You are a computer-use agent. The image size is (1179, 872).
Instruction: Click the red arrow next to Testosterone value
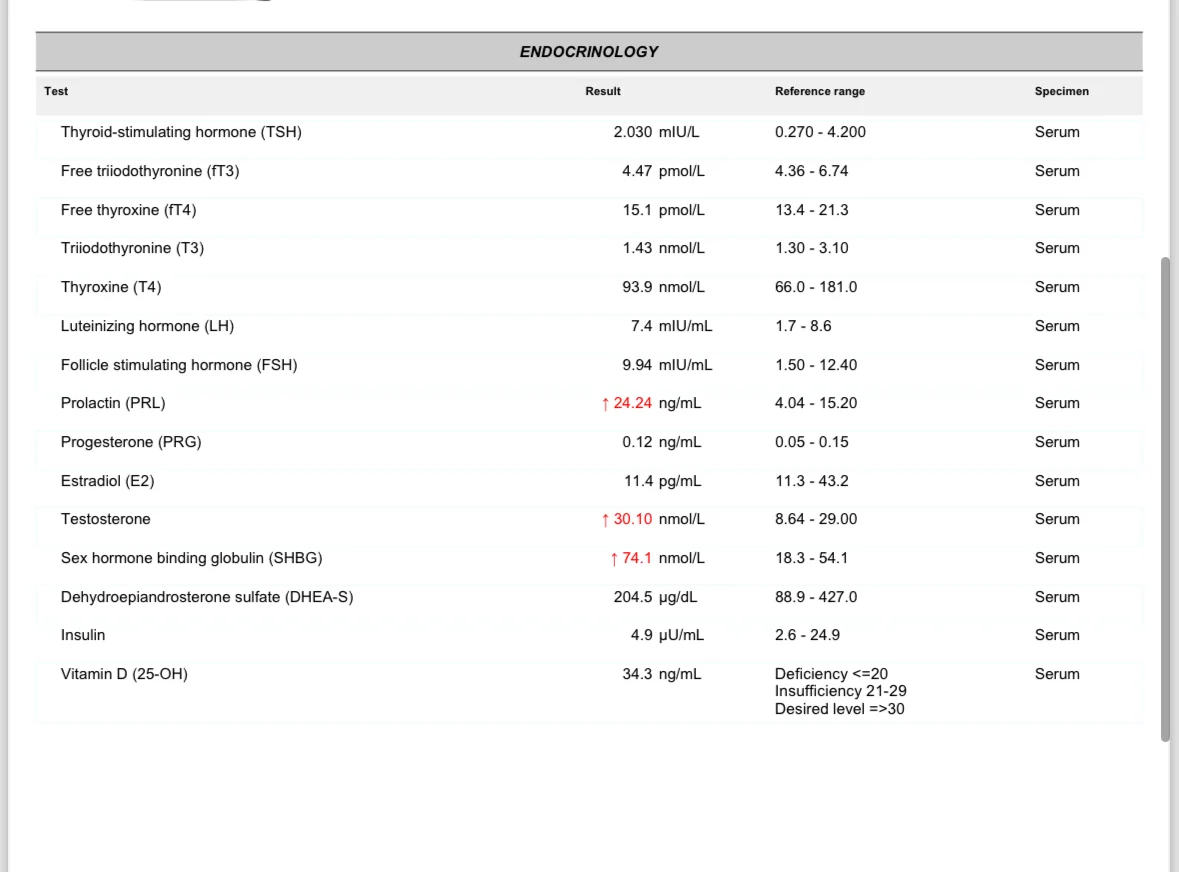coord(605,520)
